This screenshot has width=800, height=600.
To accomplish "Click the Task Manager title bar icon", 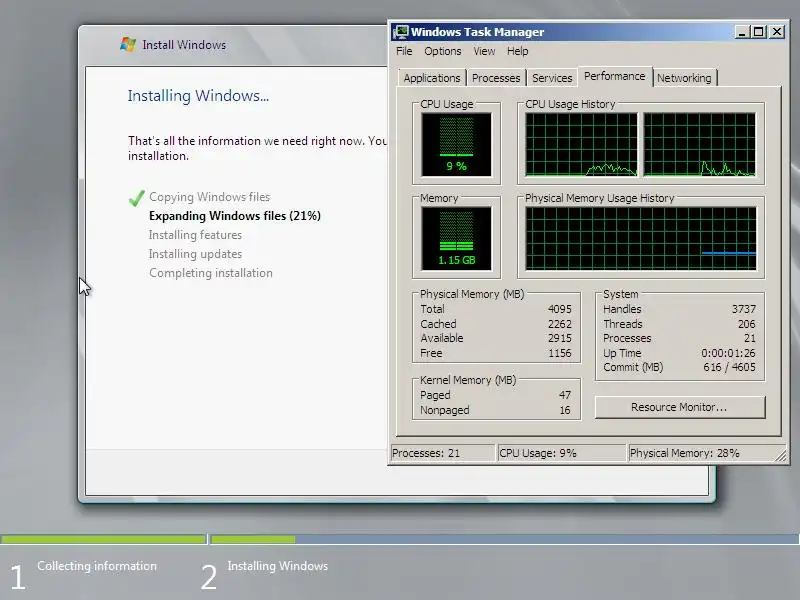I will 401,32.
